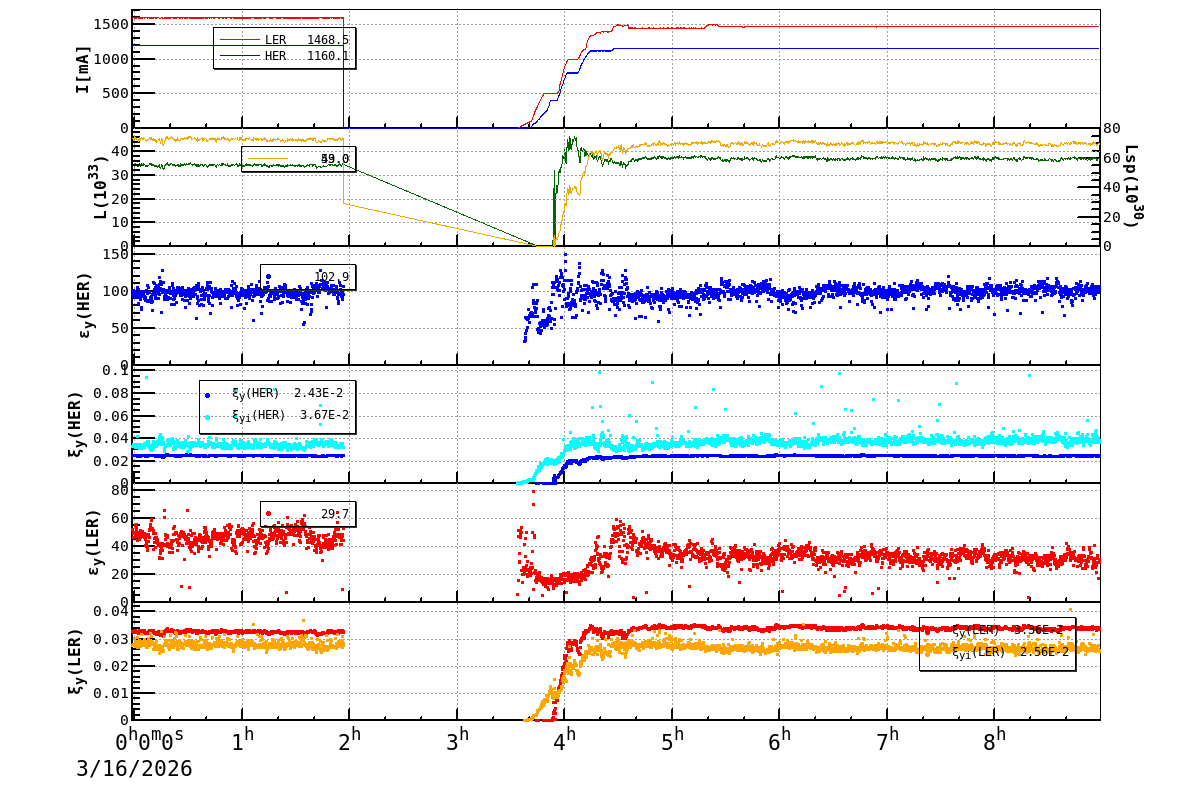Viewport: 1200px width, 798px height.
Task: Click the red LER line sample in legend
Action: click(x=239, y=40)
